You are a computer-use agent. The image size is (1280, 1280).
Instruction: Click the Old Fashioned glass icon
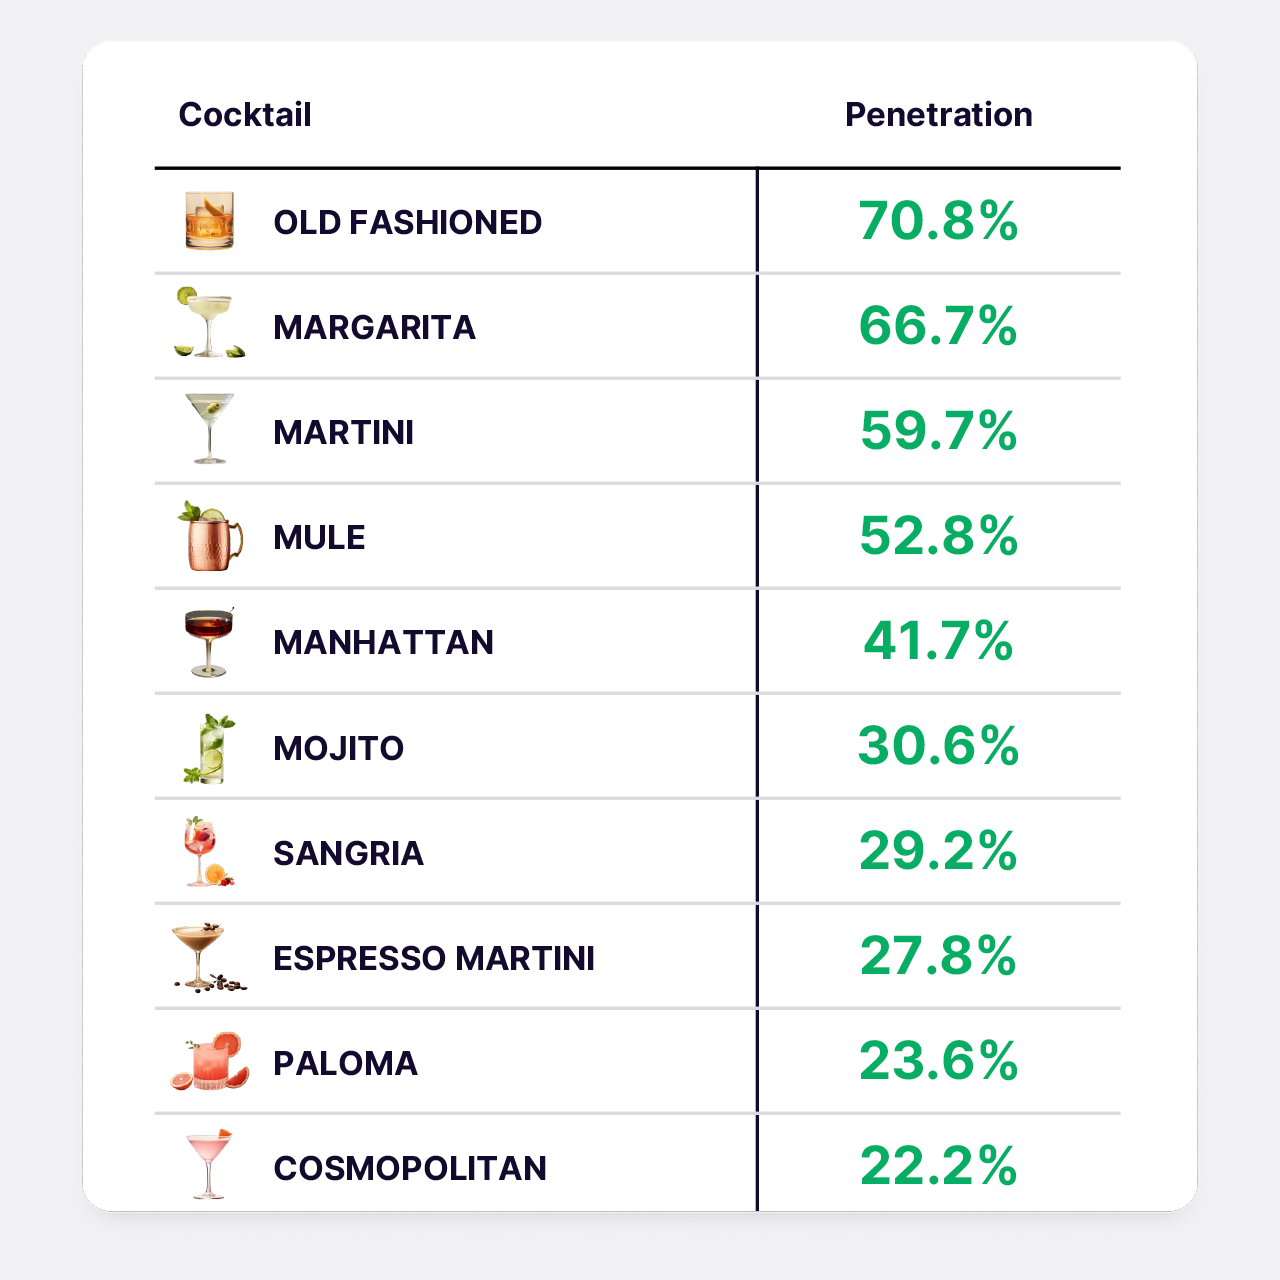click(210, 221)
